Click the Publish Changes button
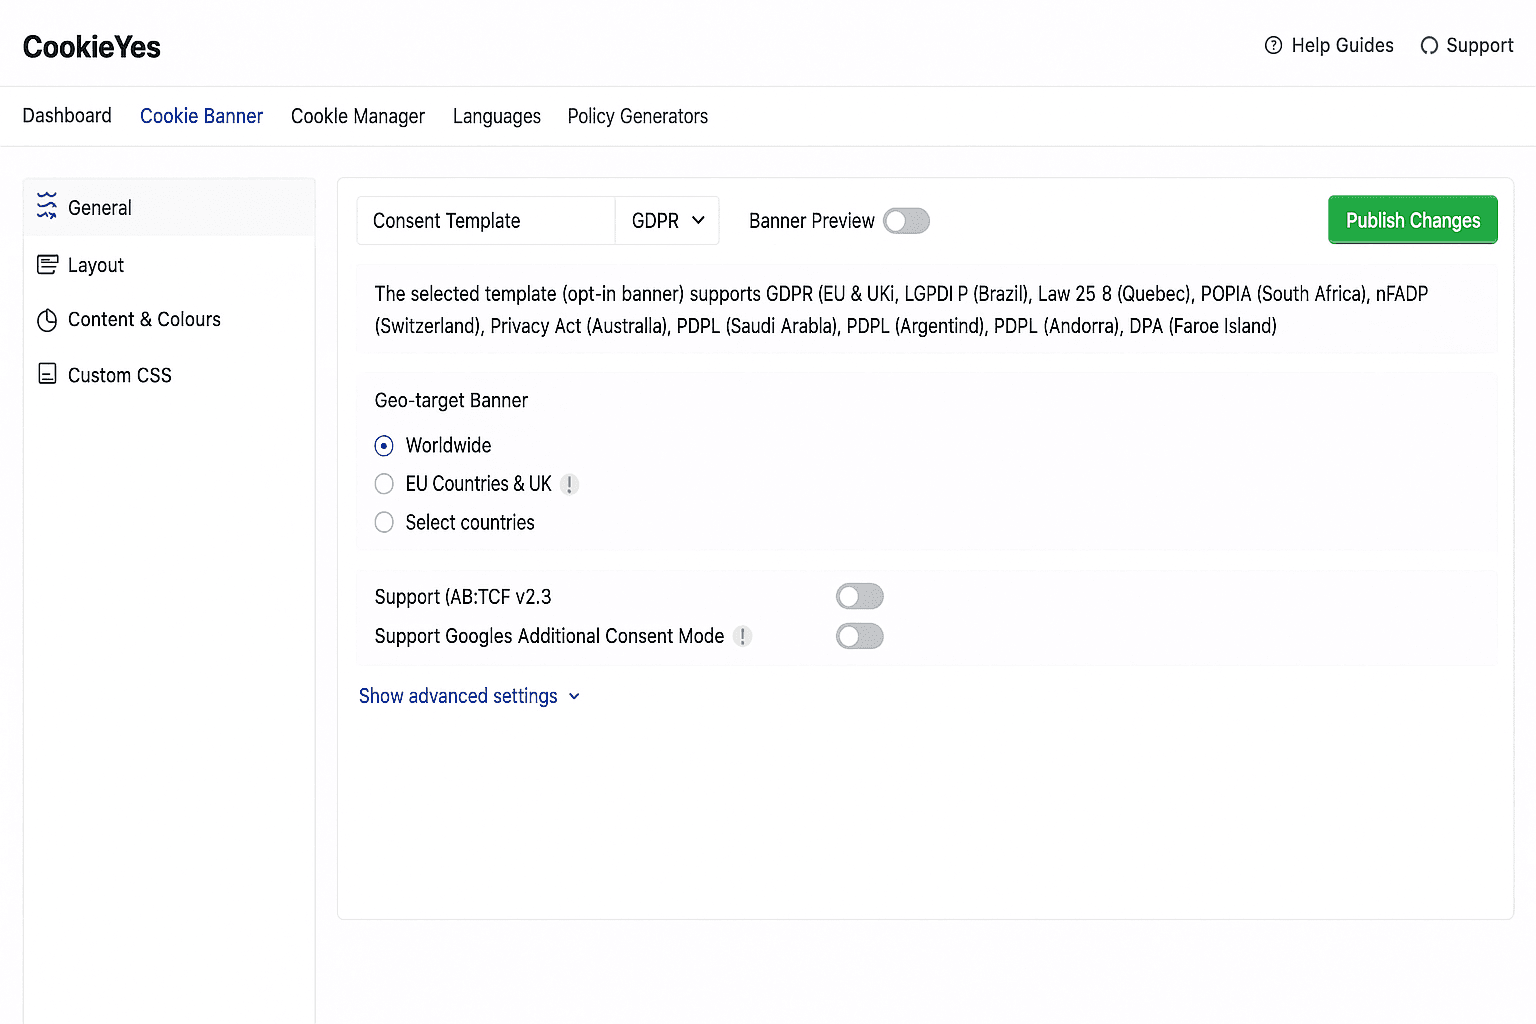 pos(1412,220)
